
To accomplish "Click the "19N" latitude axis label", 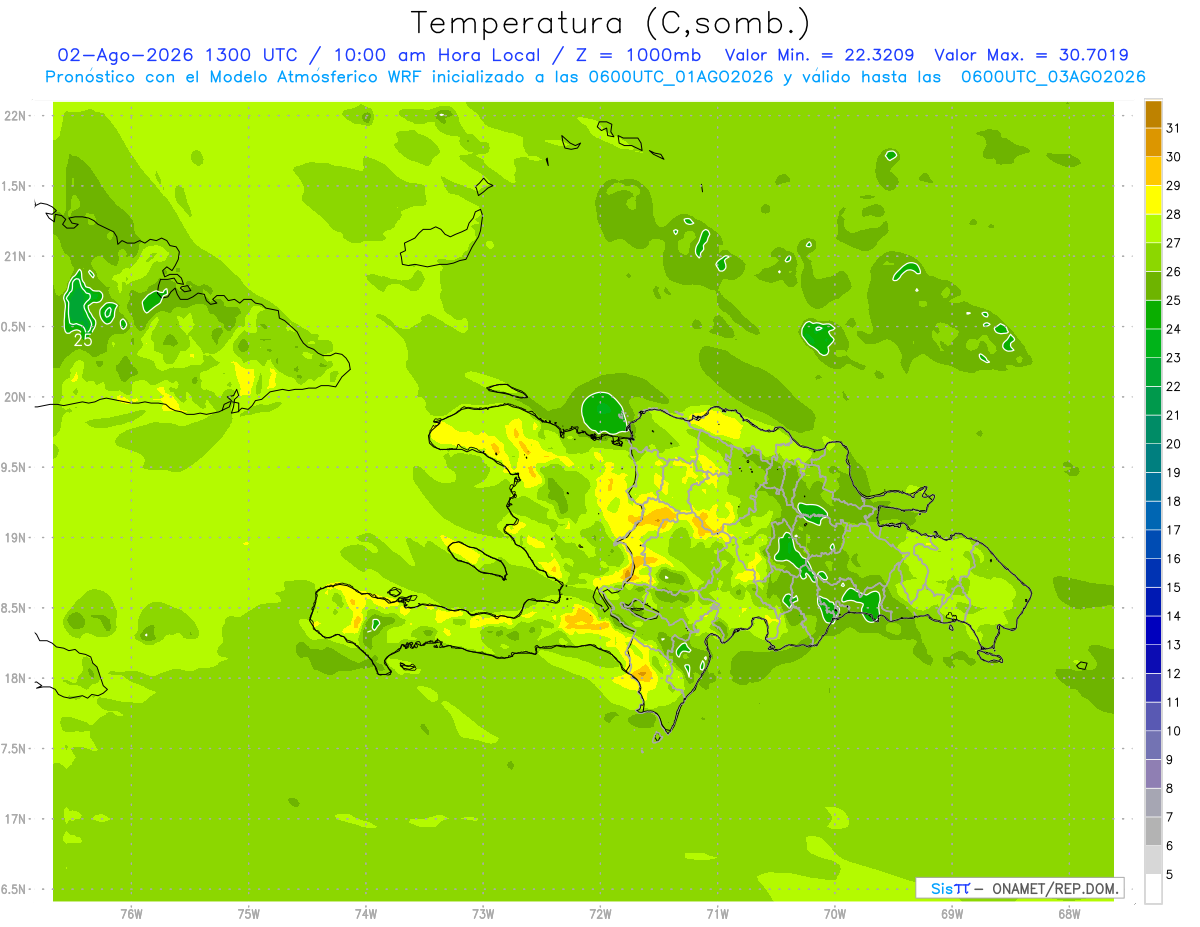I will point(16,537).
